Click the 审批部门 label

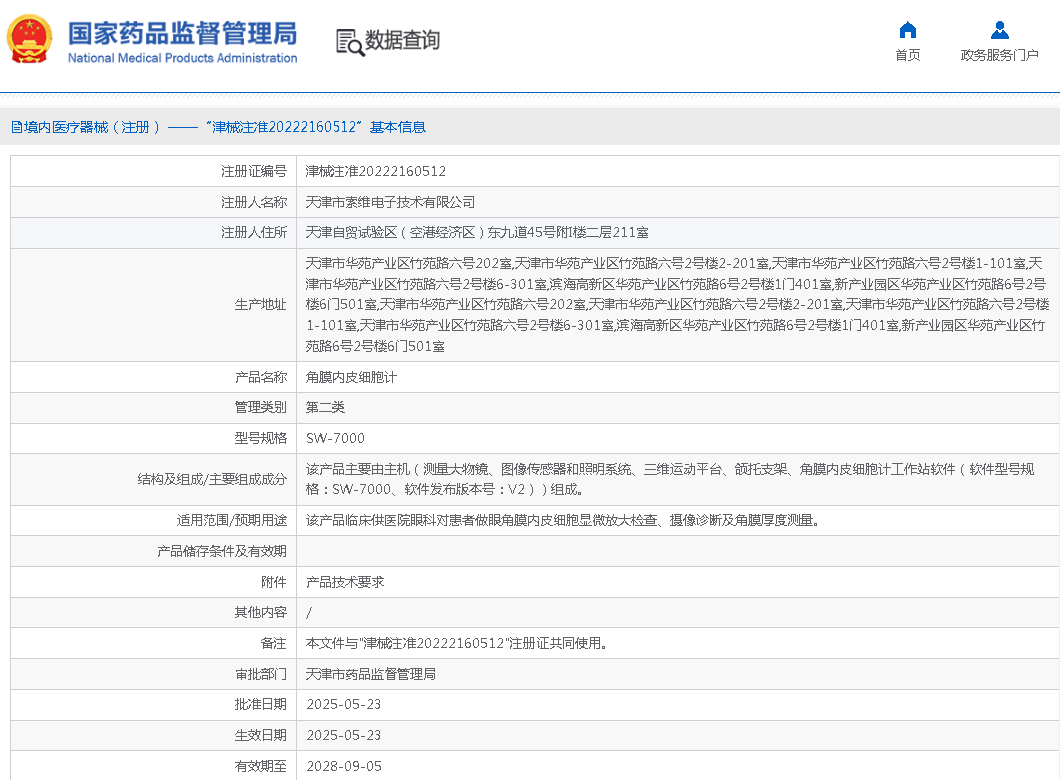(x=260, y=674)
